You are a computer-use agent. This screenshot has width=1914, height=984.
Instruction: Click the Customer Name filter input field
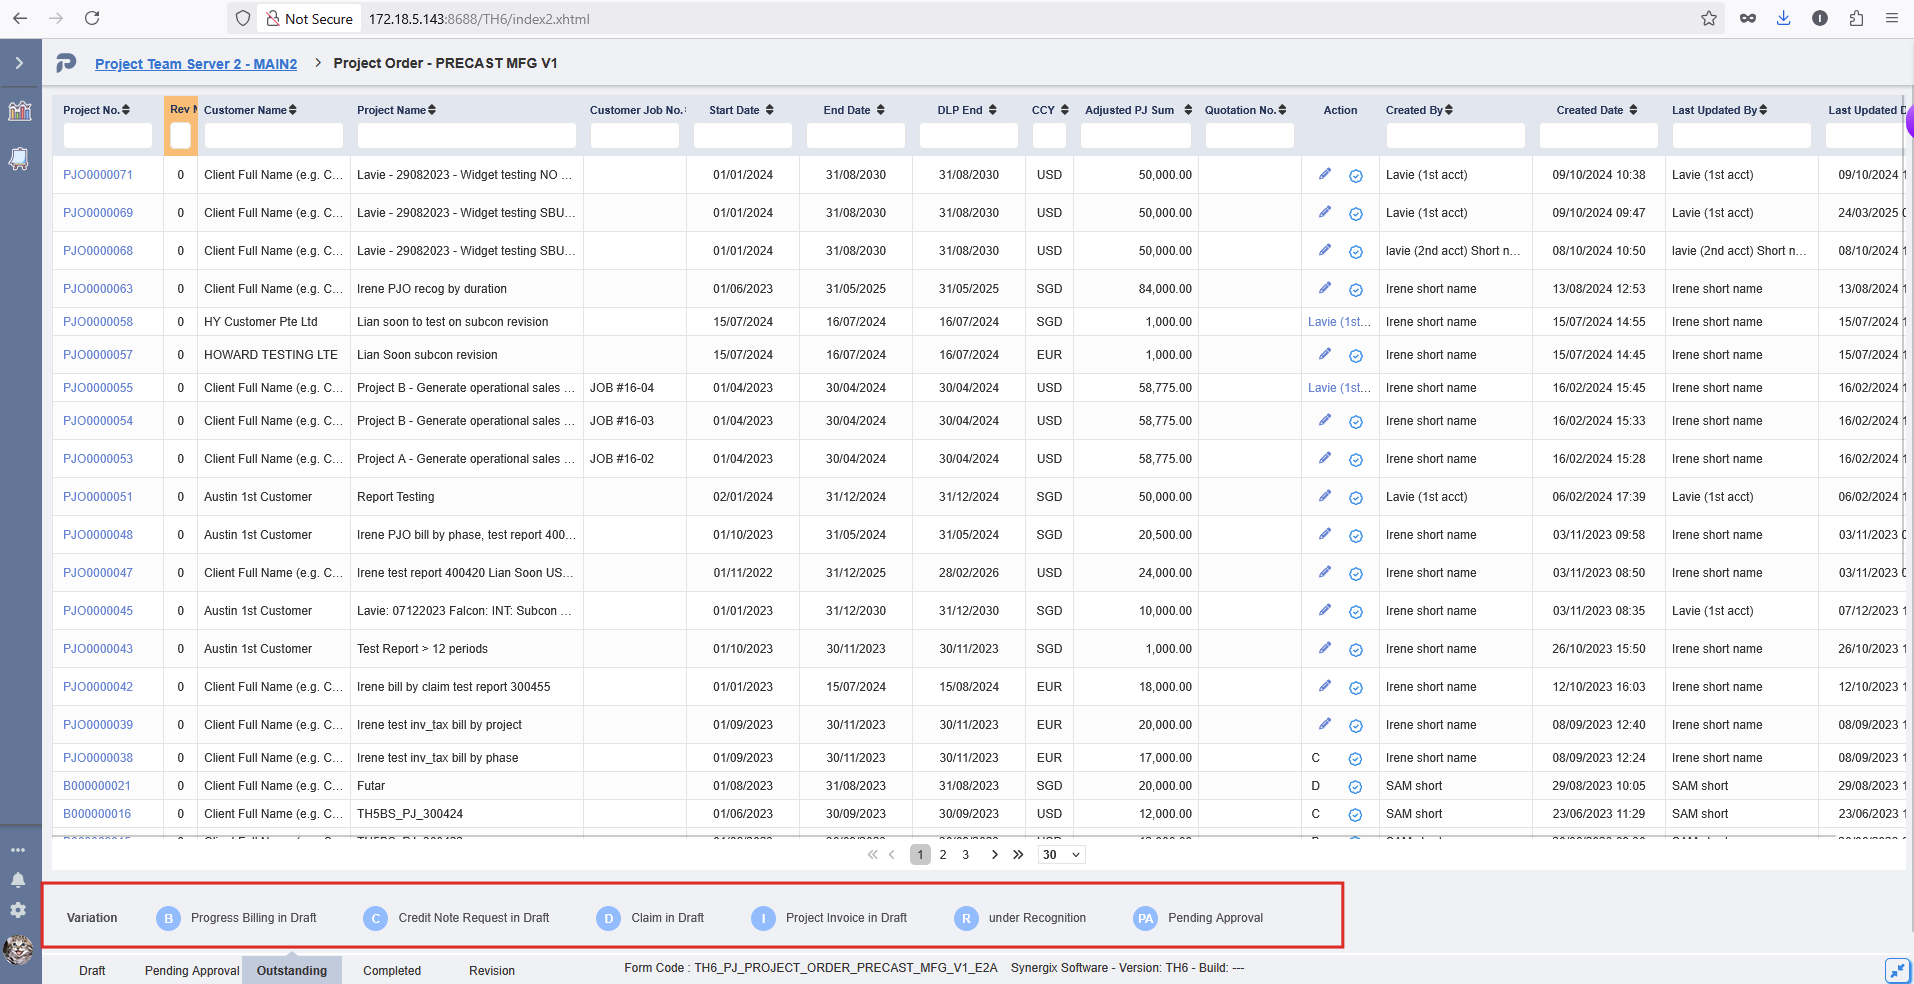pyautogui.click(x=273, y=135)
